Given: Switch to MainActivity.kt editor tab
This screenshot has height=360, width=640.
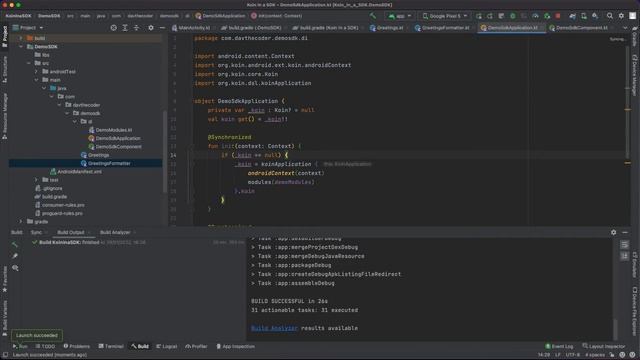Looking at the screenshot, I should coord(191,28).
